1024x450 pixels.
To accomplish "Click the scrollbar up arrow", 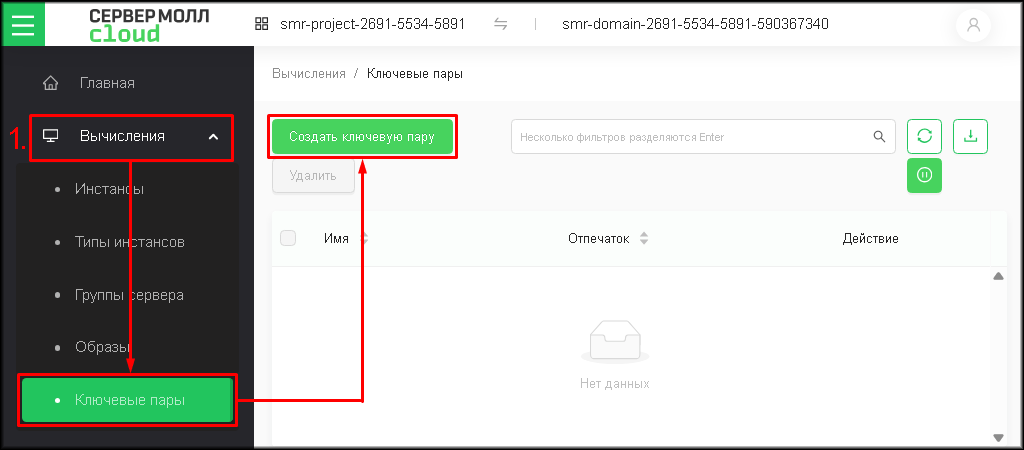I will 997,277.
